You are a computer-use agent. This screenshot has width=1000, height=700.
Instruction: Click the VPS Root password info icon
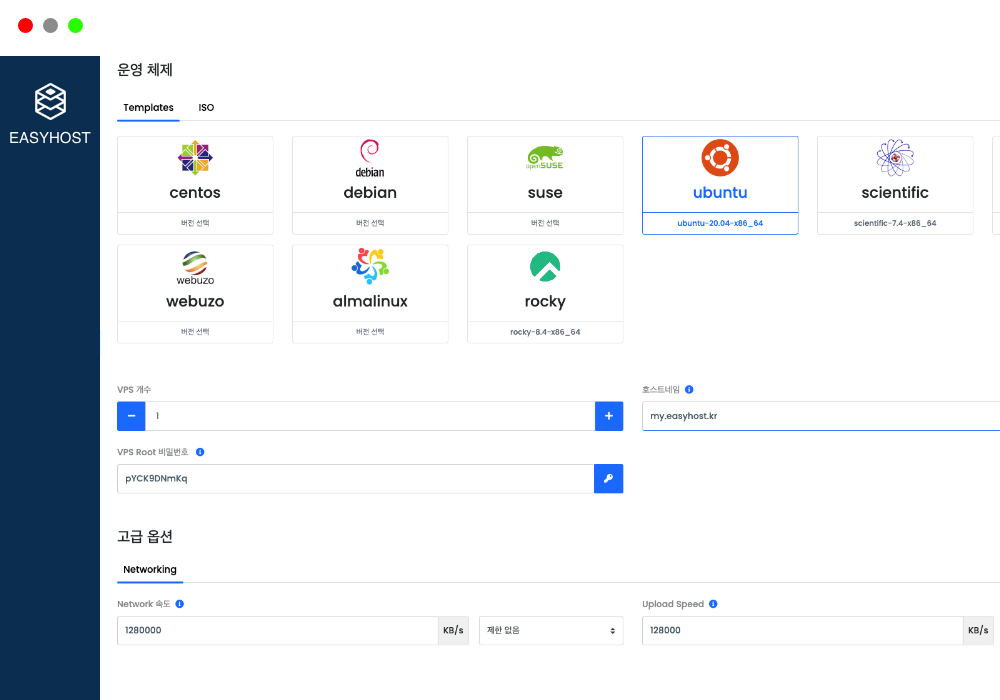point(200,452)
